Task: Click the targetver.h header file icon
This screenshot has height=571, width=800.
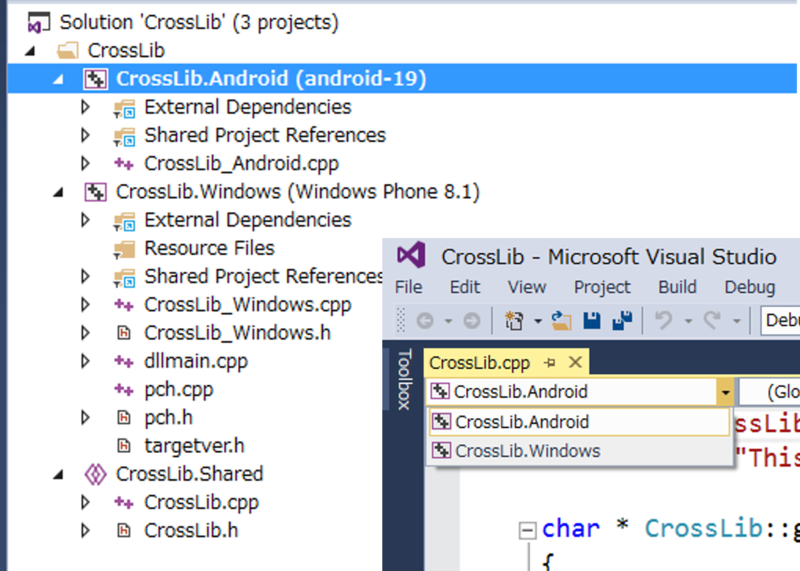Action: pyautogui.click(x=123, y=446)
